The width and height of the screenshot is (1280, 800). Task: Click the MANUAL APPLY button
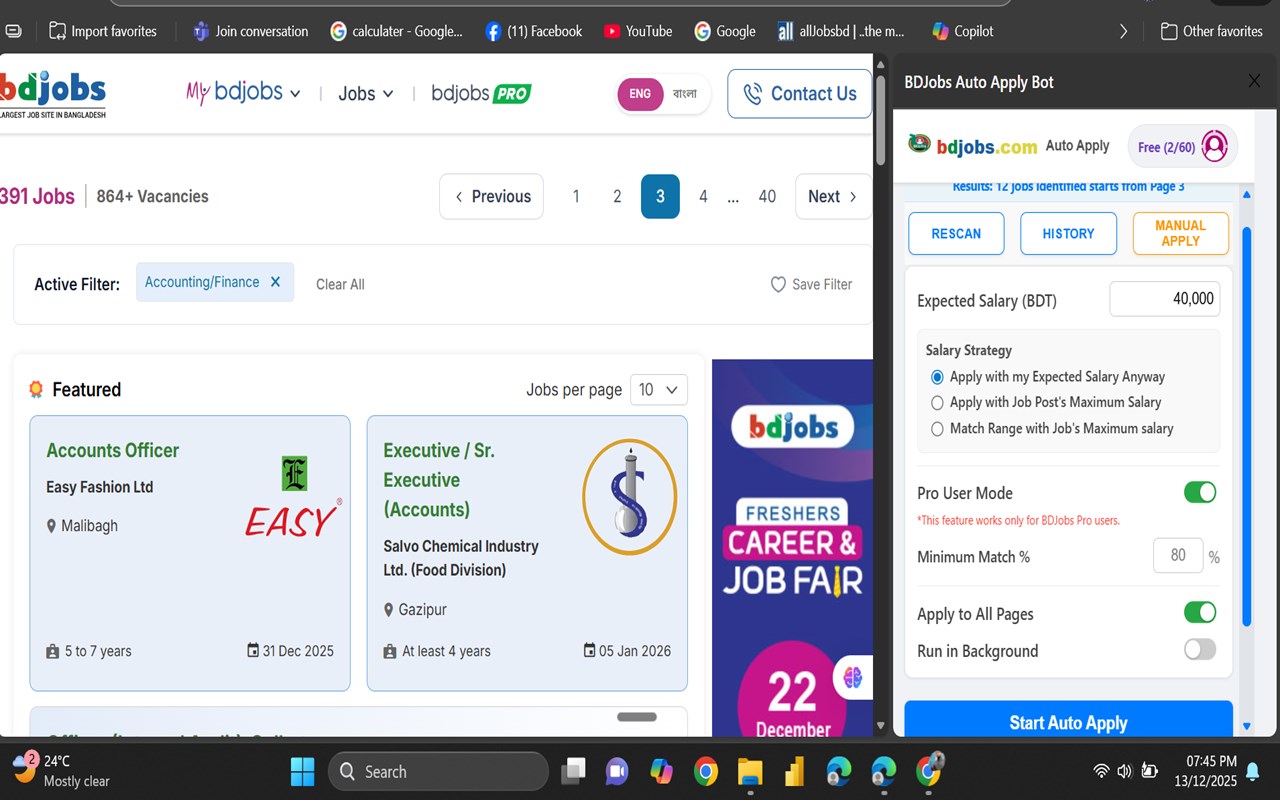tap(1180, 234)
